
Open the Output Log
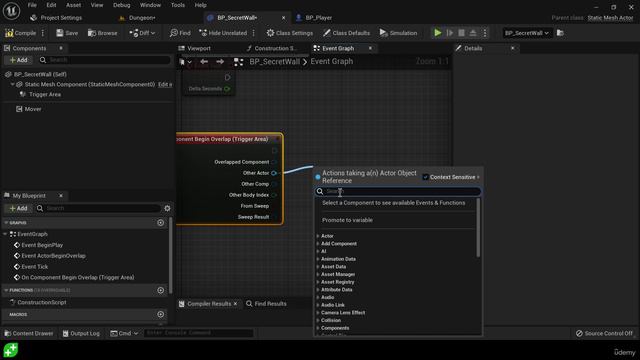point(81,333)
